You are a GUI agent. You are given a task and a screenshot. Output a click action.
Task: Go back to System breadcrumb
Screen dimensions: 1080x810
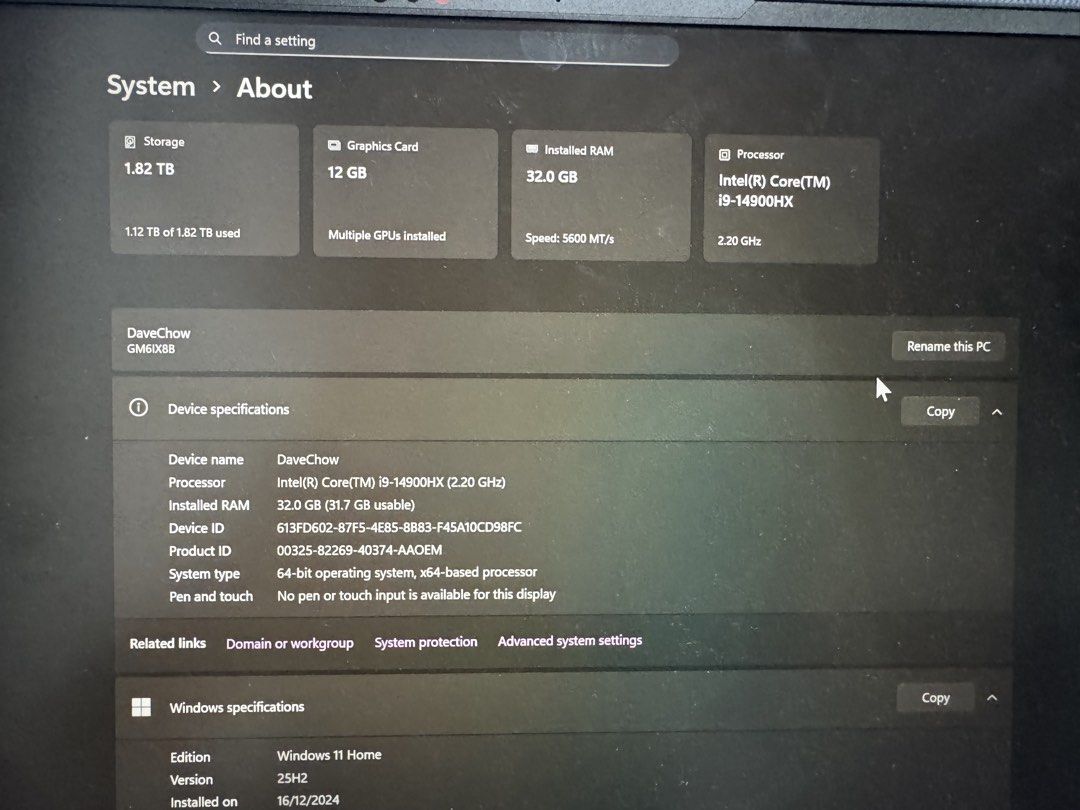pos(151,86)
